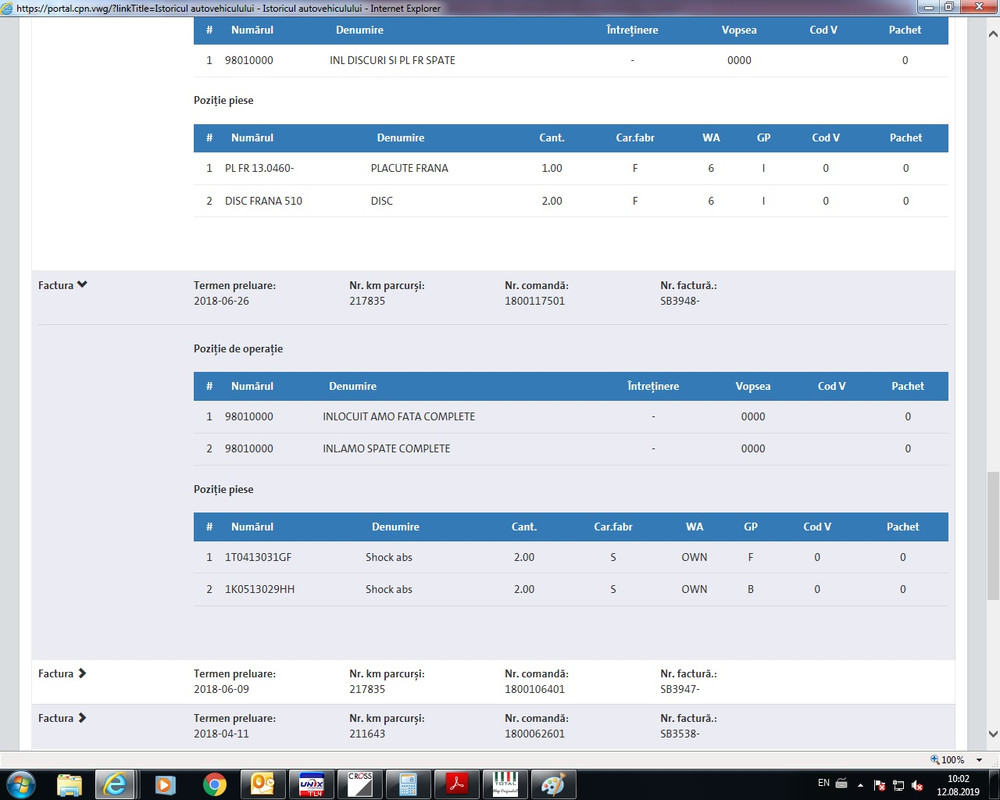Select part number 1T0413031GF
This screenshot has height=800, width=1000.
[x=258, y=557]
